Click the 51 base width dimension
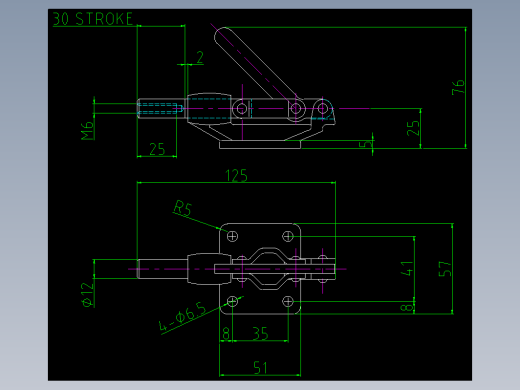The height and width of the screenshot is (390, 520). pyautogui.click(x=260, y=368)
